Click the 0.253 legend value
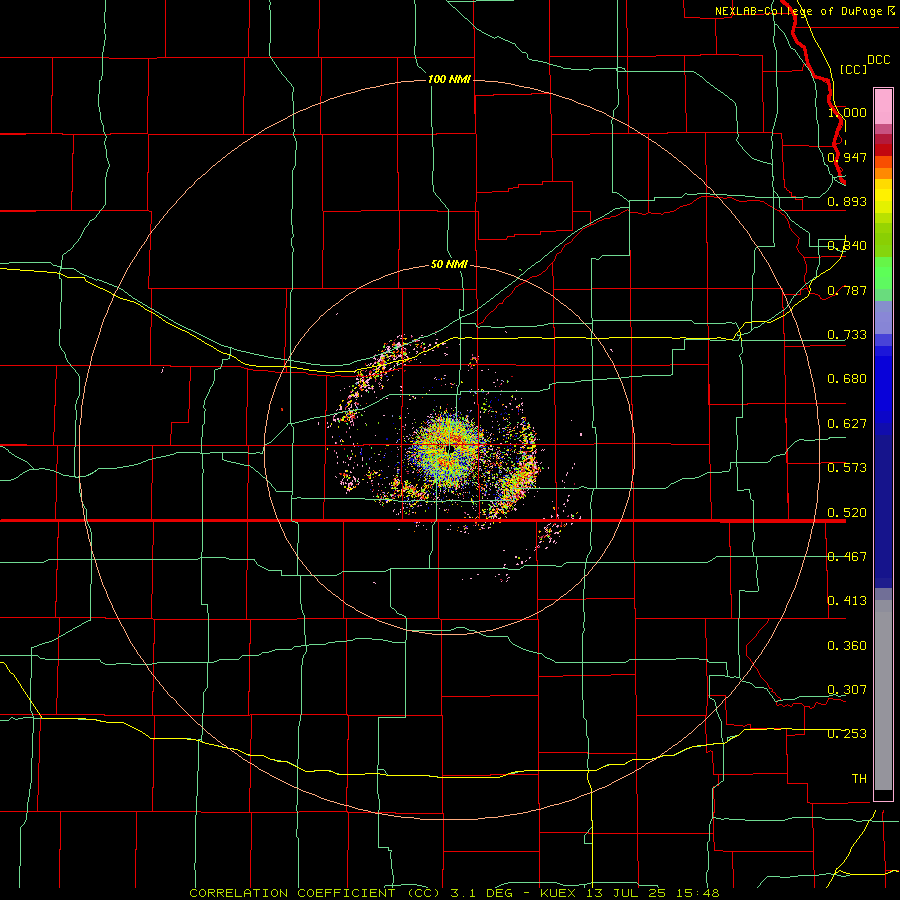This screenshot has height=900, width=900. 847,734
